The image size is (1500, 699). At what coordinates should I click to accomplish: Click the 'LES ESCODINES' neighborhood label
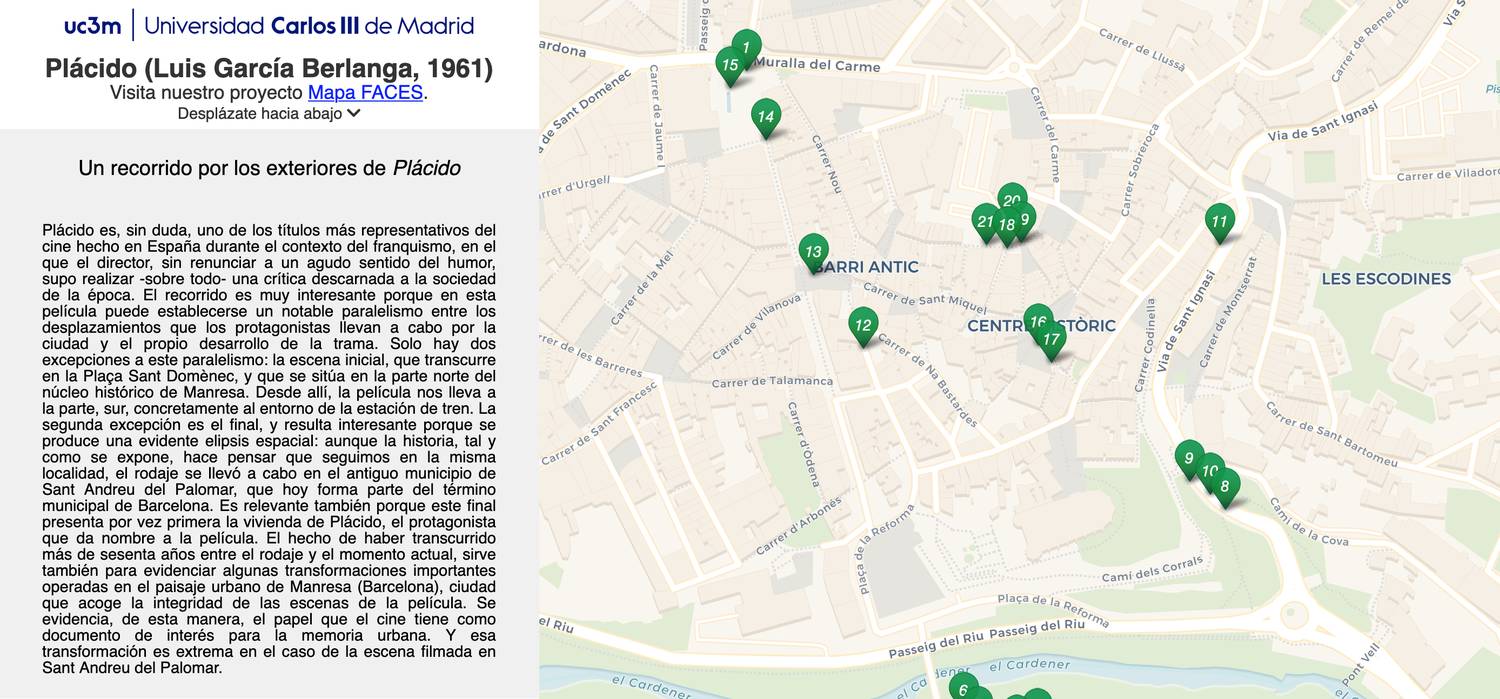(1386, 279)
